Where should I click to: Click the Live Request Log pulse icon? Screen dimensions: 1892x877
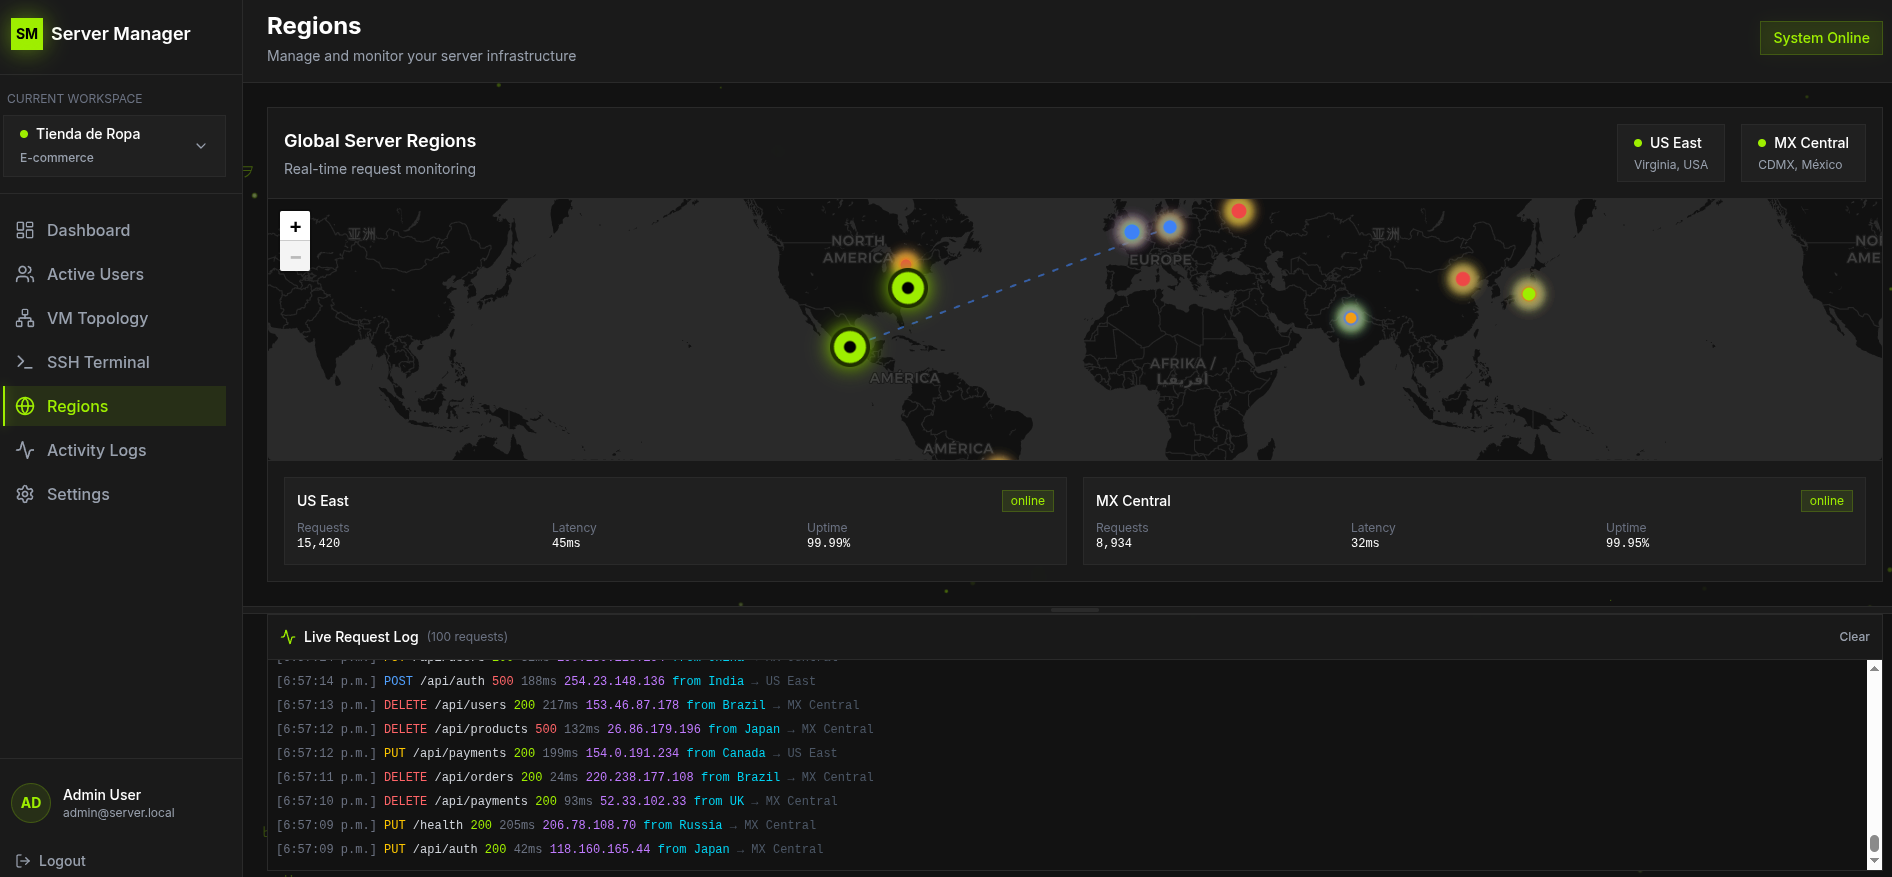click(x=288, y=637)
